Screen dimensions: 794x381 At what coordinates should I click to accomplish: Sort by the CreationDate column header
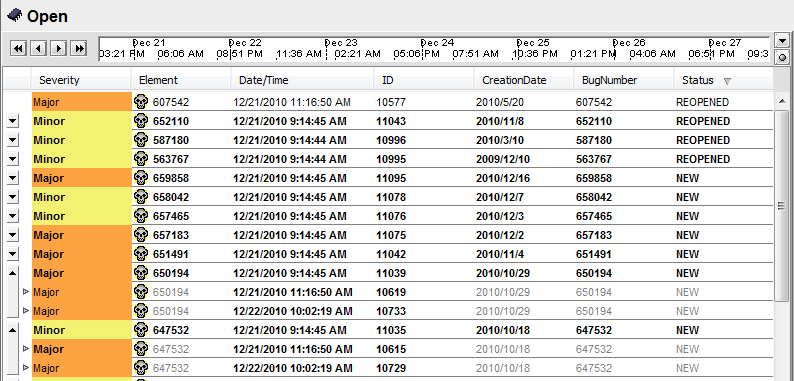pyautogui.click(x=524, y=80)
